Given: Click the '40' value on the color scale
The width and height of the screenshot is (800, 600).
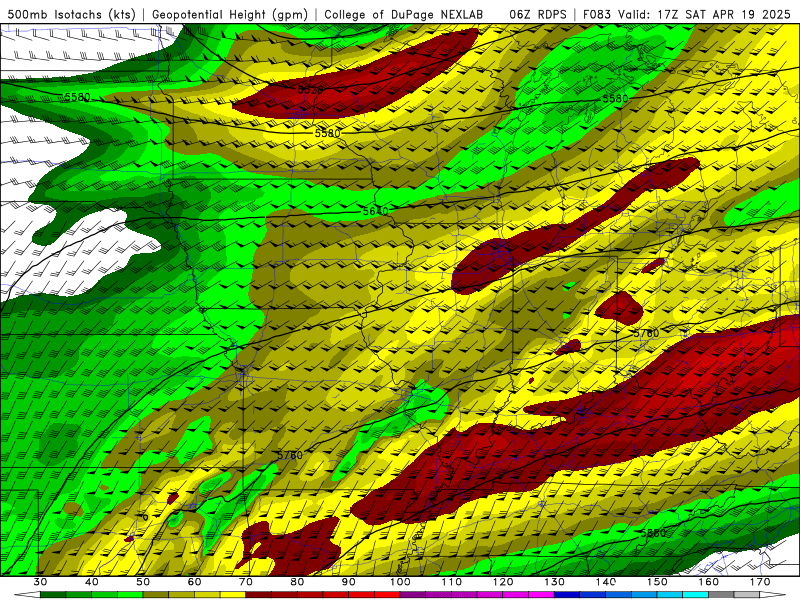Looking at the screenshot, I should tap(92, 582).
